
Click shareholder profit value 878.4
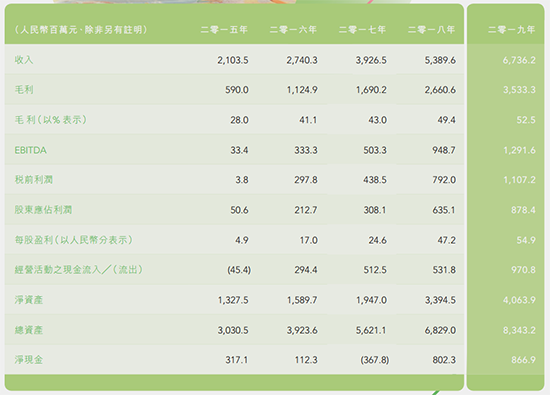click(523, 210)
